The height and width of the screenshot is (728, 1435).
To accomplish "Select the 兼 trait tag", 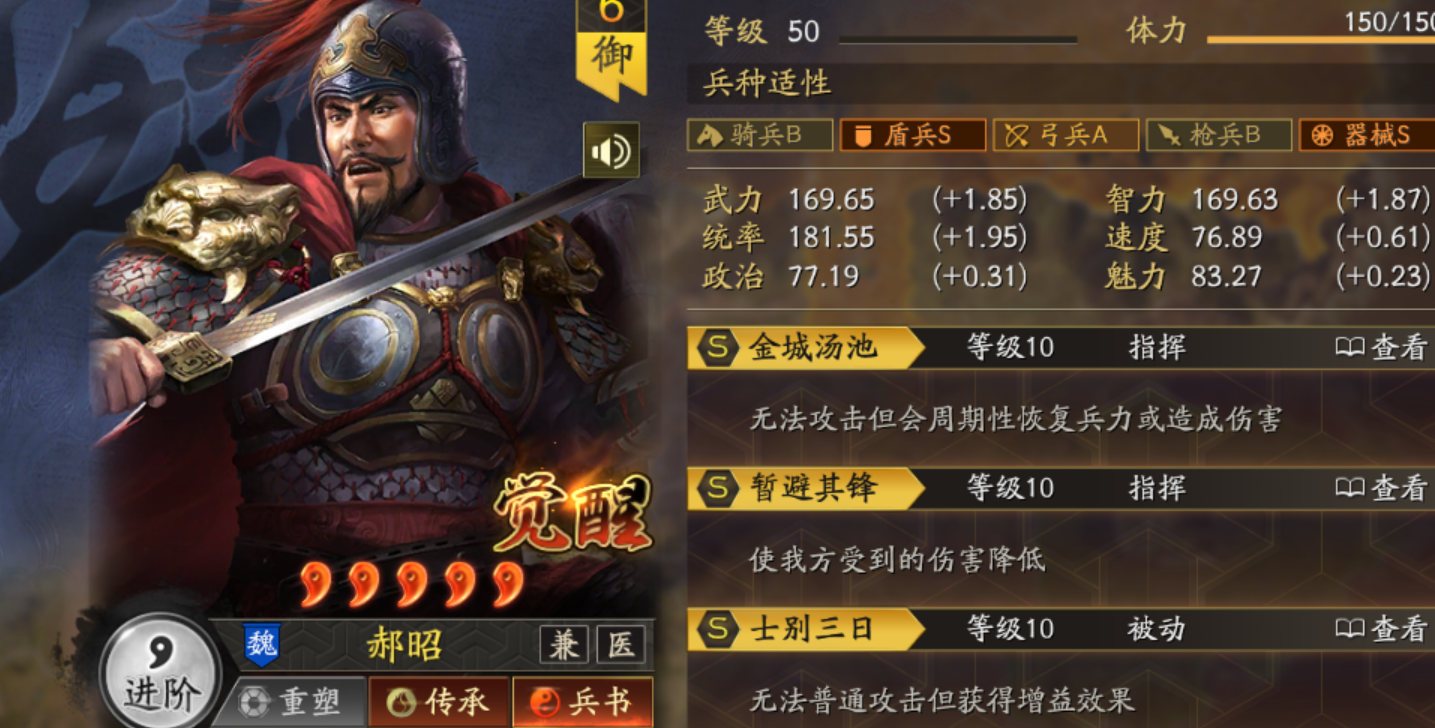I will (x=564, y=645).
